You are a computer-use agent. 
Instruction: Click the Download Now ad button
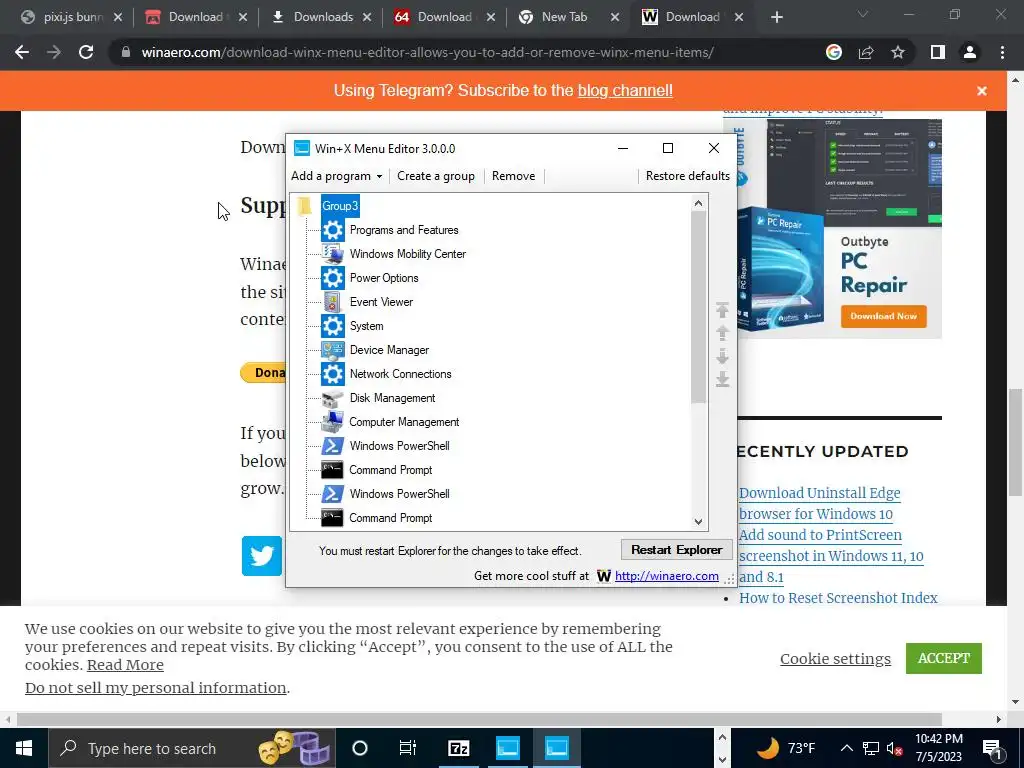coord(884,316)
